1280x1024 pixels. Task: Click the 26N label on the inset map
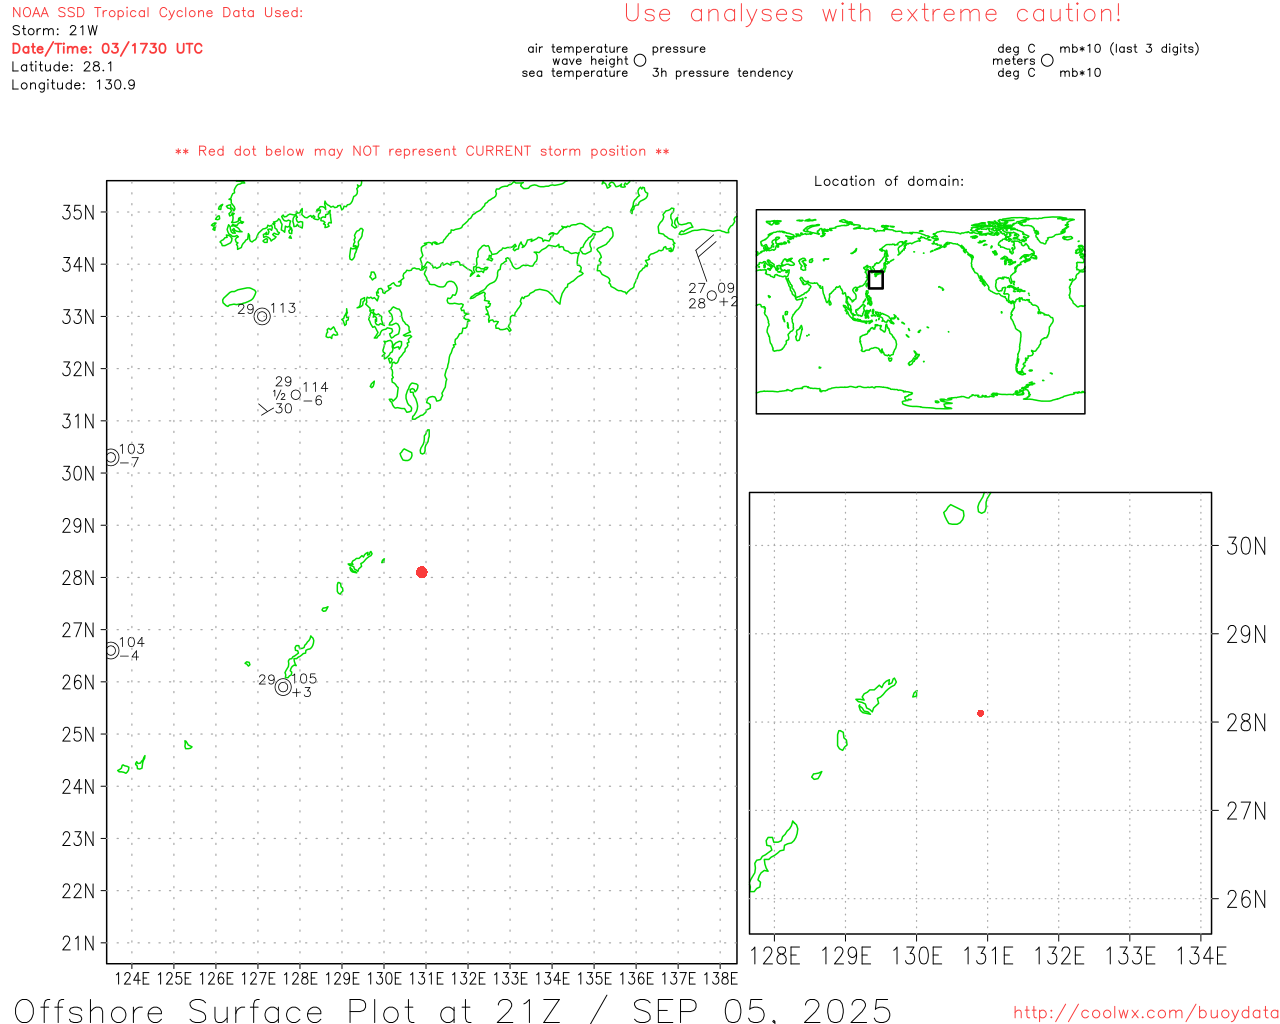[1246, 899]
